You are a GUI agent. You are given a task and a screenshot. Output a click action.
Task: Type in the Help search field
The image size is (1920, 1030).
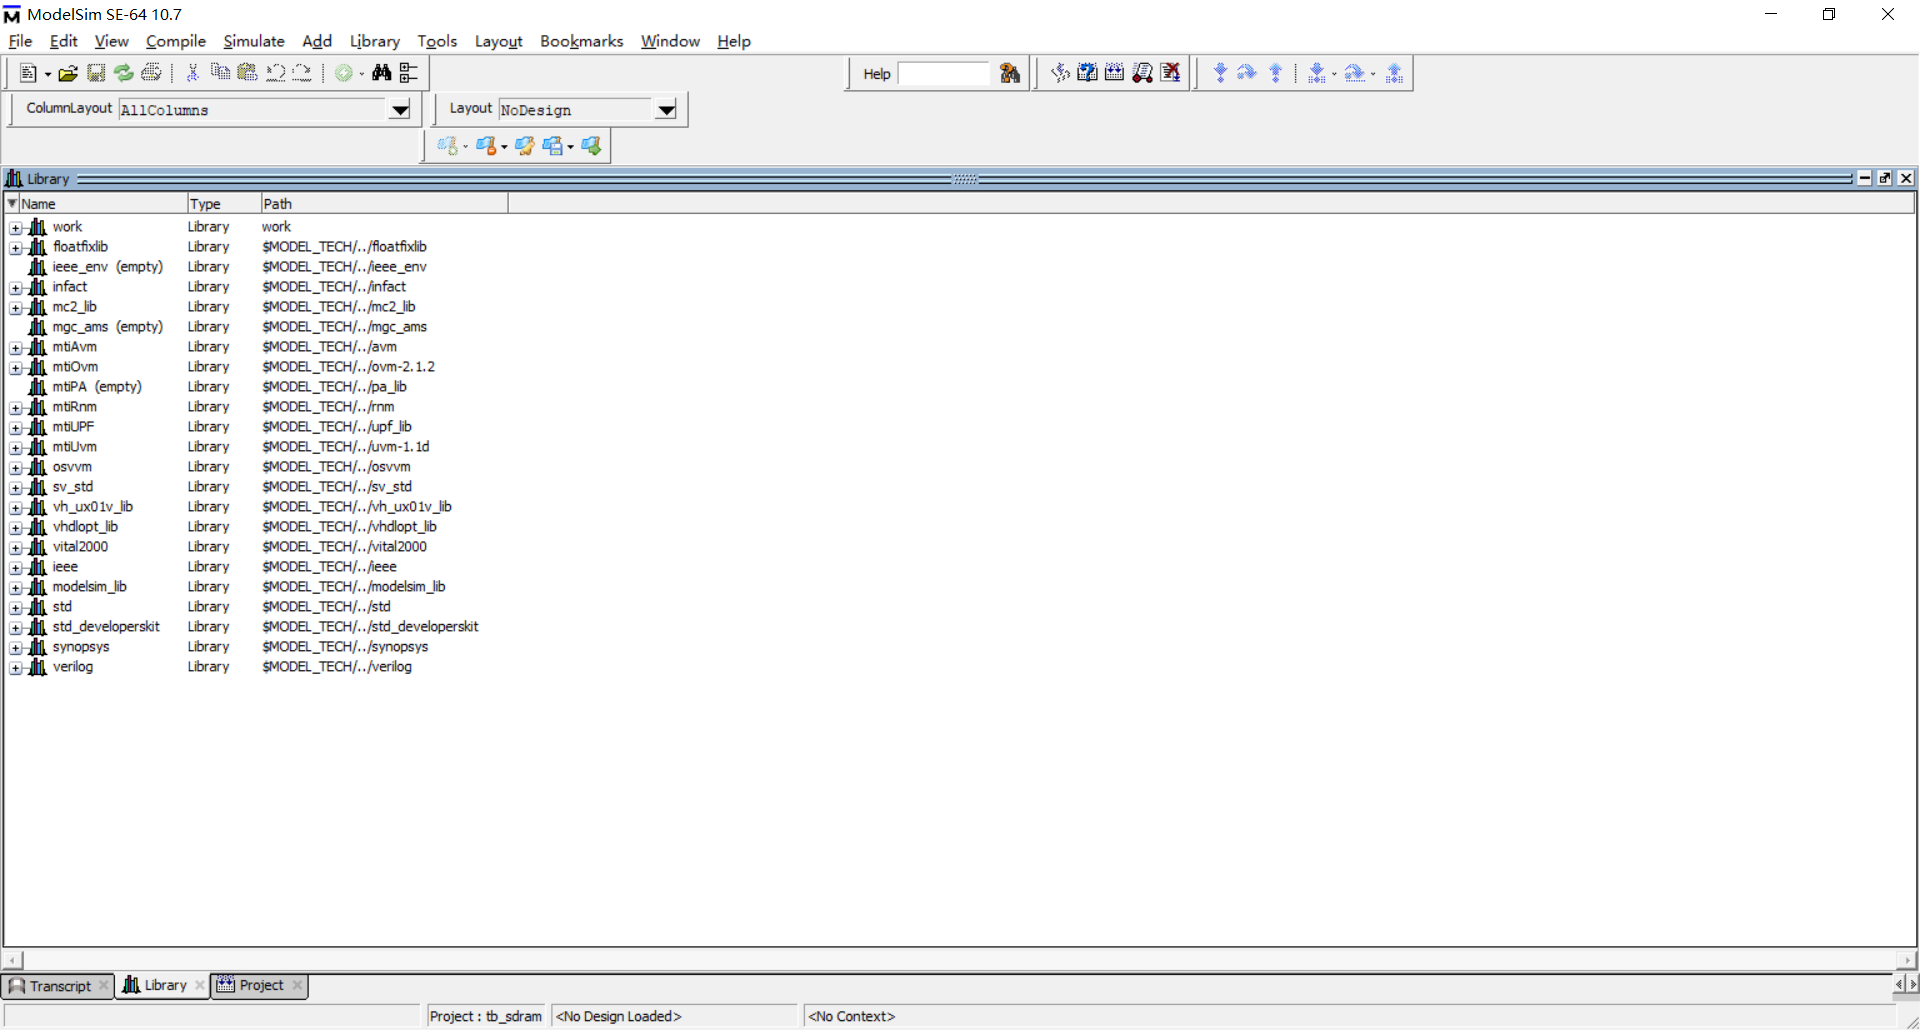[x=944, y=73]
